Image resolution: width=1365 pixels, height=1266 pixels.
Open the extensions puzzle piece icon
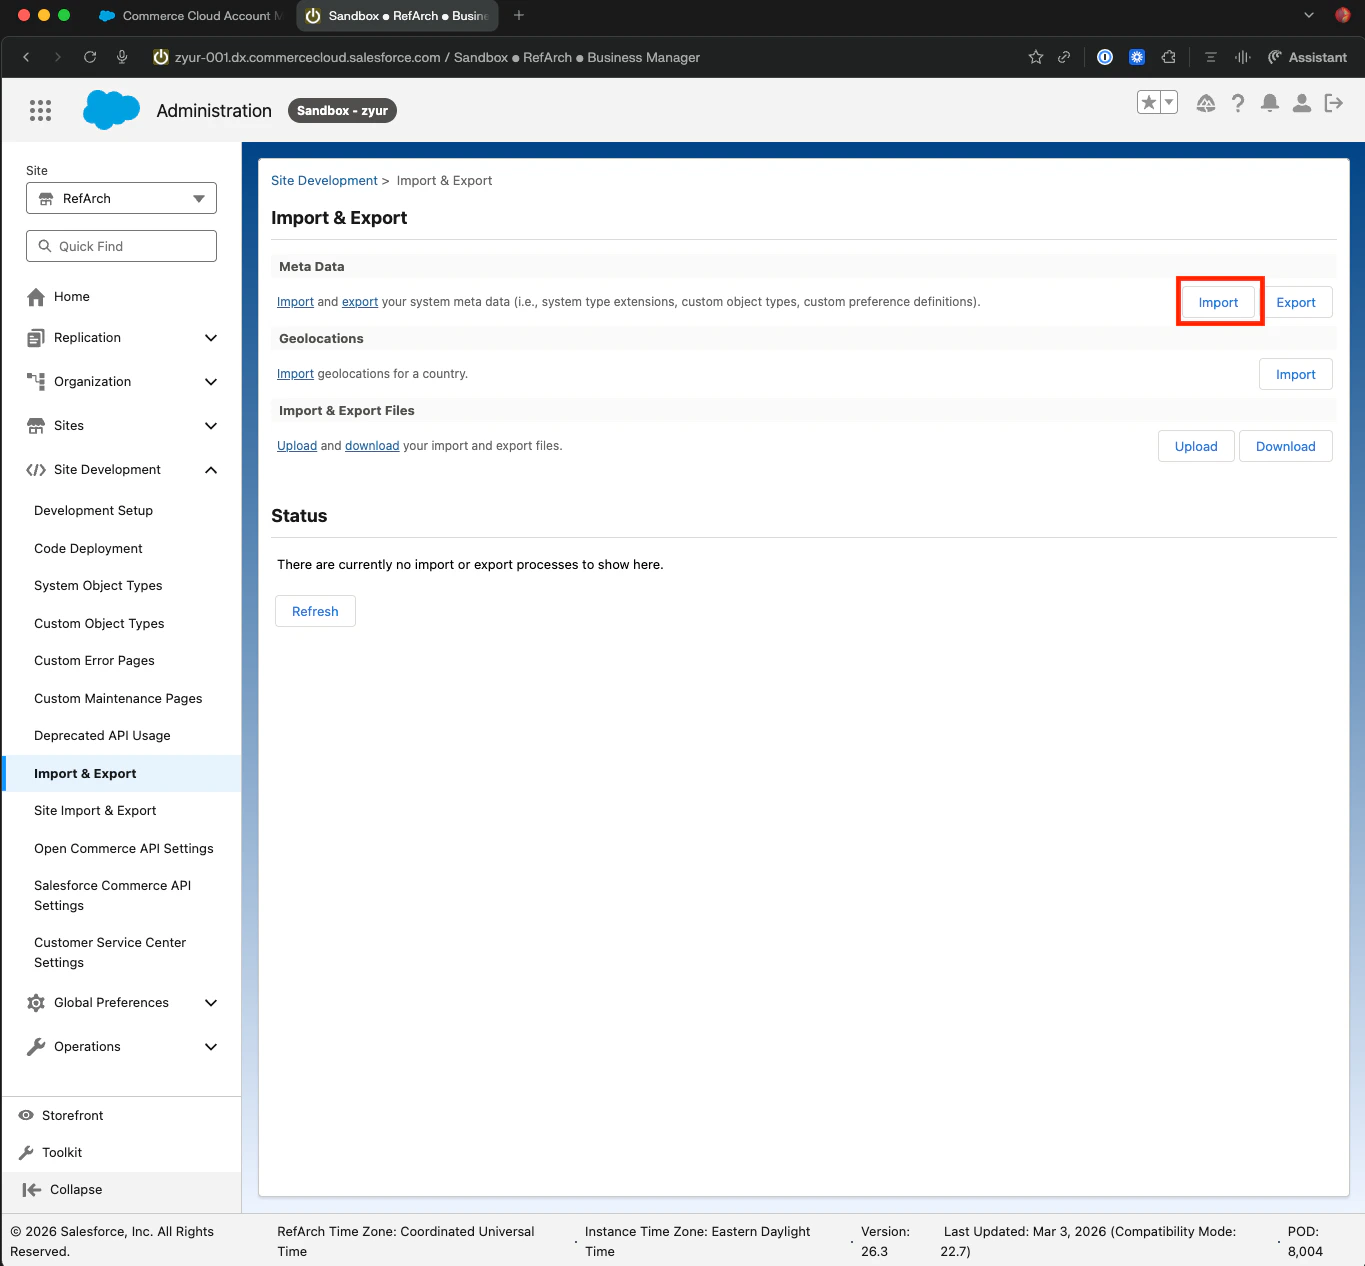pos(1169,57)
